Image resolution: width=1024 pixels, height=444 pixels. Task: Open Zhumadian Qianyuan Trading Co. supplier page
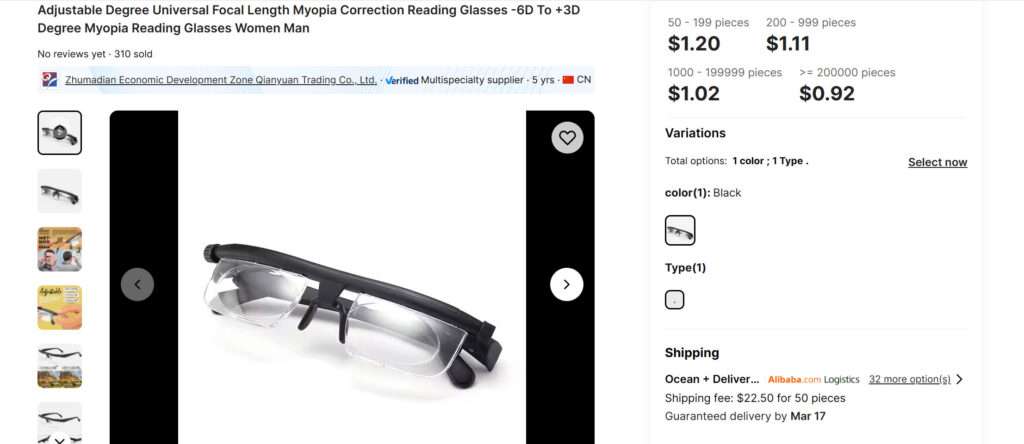(220, 80)
